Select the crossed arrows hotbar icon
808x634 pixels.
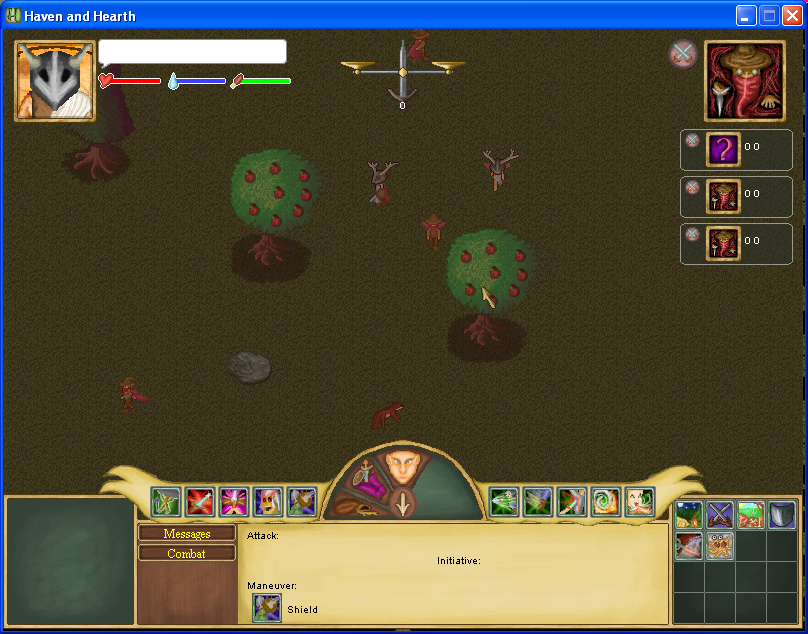[166, 502]
